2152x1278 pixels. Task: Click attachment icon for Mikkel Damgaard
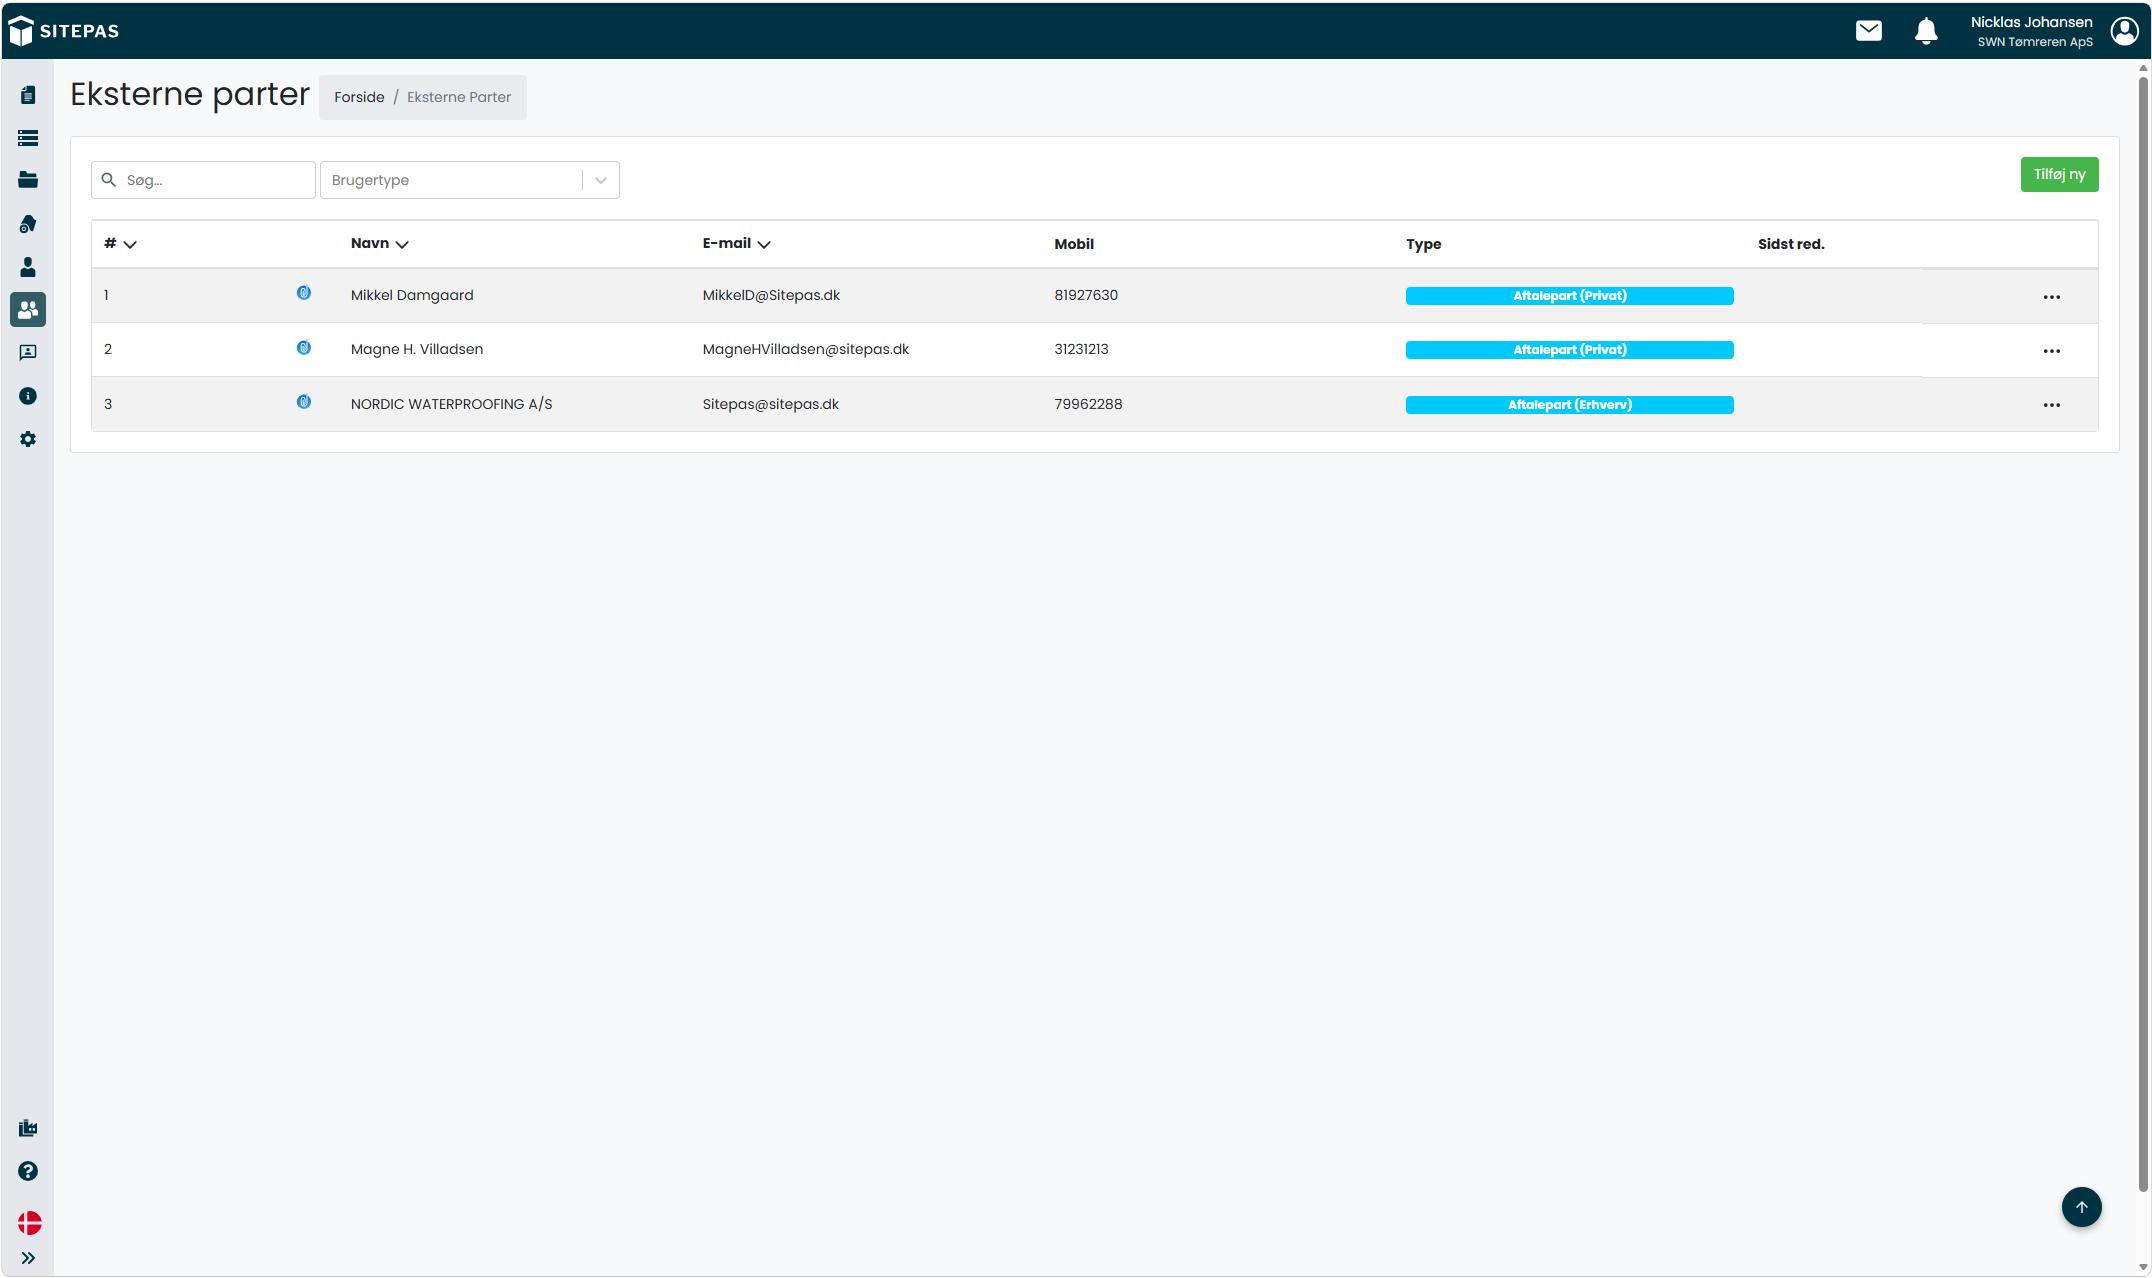304,293
